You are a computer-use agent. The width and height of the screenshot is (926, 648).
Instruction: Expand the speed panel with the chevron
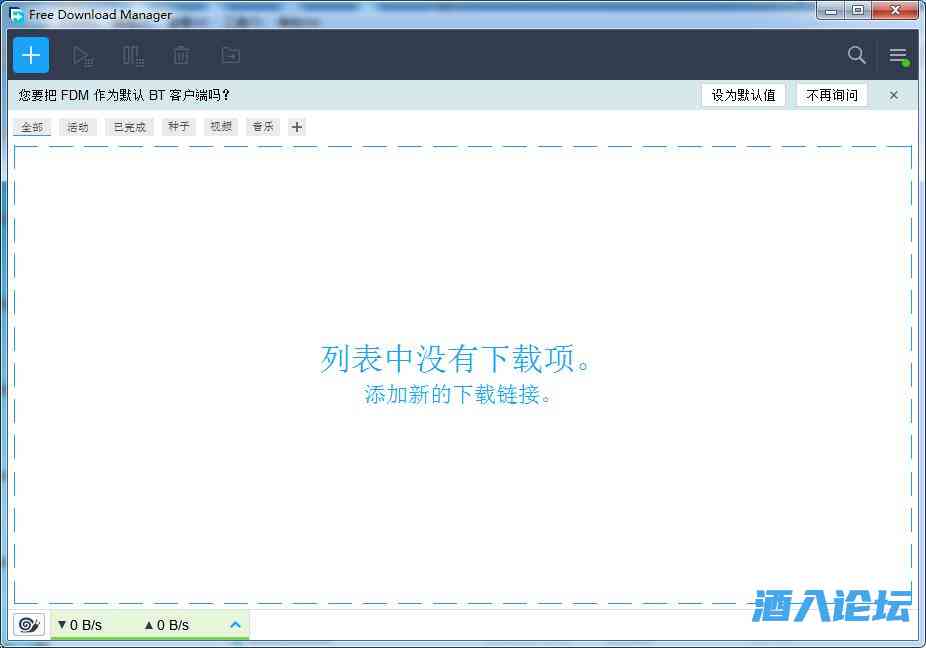tap(236, 625)
